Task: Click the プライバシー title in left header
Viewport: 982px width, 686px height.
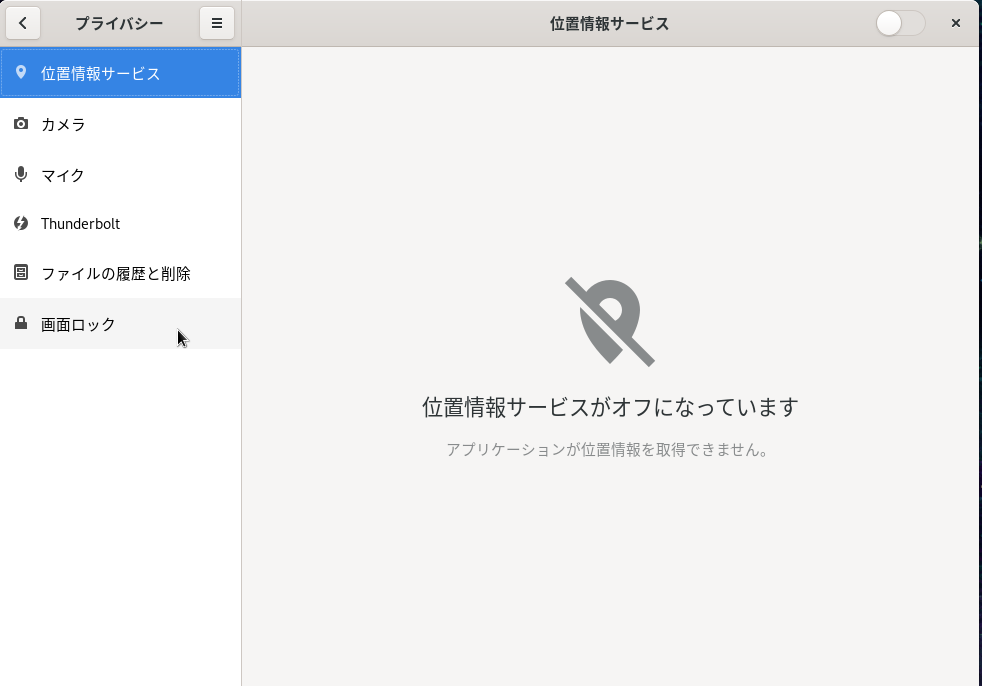Action: coord(119,23)
